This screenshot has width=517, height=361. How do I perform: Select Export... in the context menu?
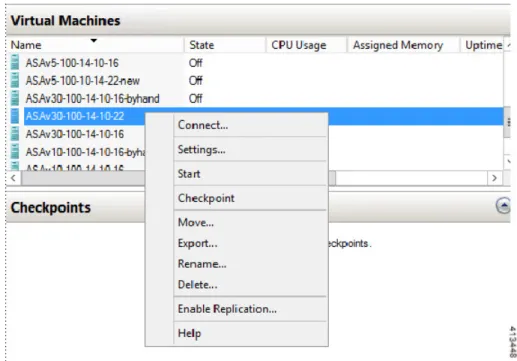[x=198, y=243]
